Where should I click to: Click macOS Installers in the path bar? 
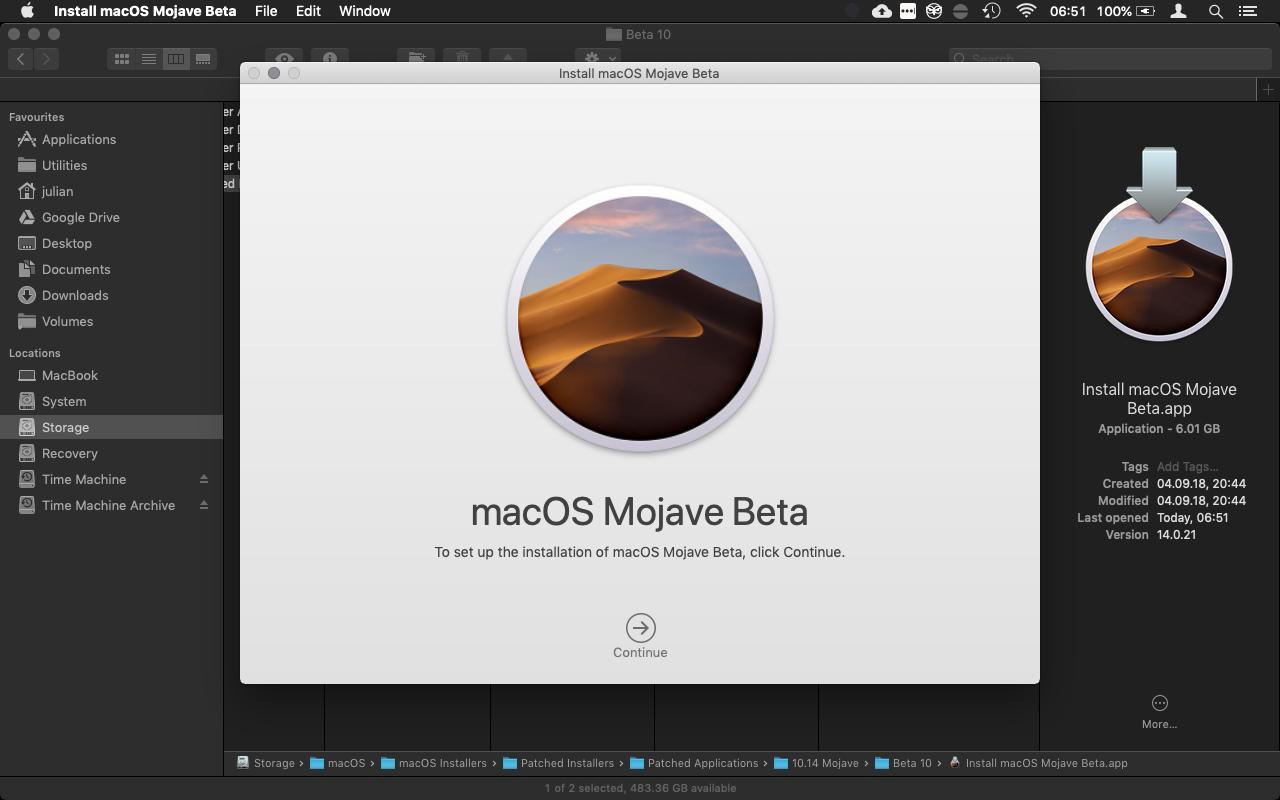coord(434,763)
